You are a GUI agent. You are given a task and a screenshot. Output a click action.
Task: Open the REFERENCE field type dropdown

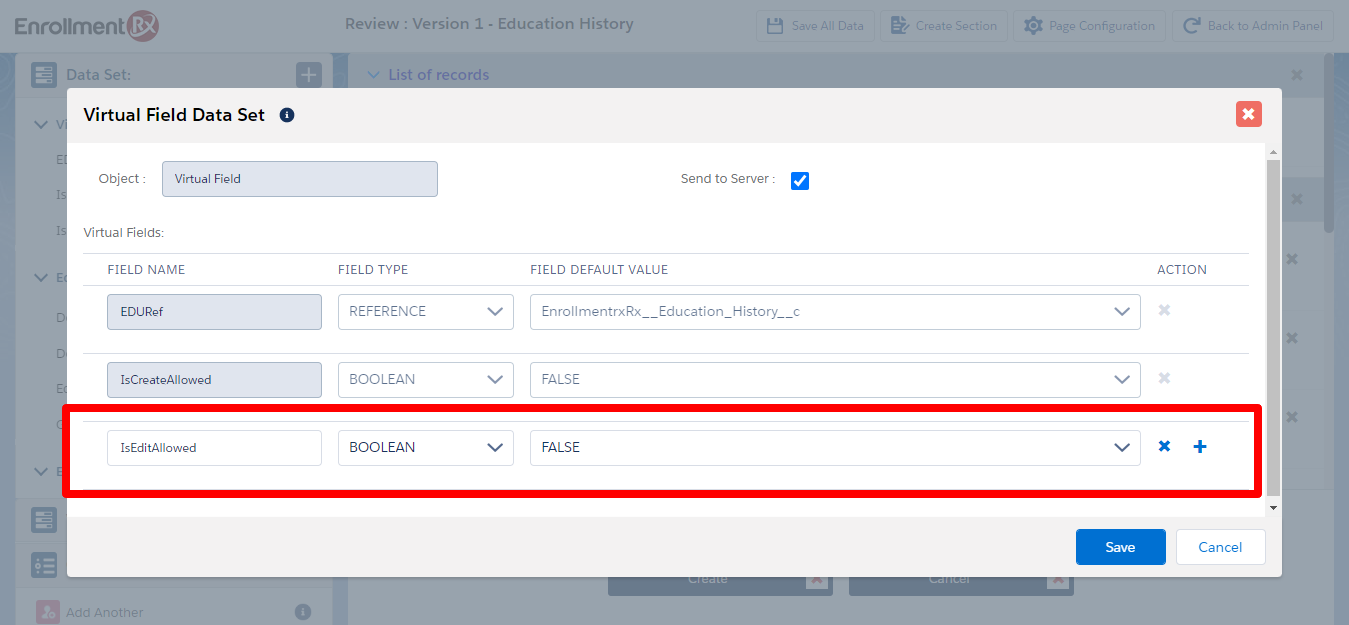coord(425,312)
